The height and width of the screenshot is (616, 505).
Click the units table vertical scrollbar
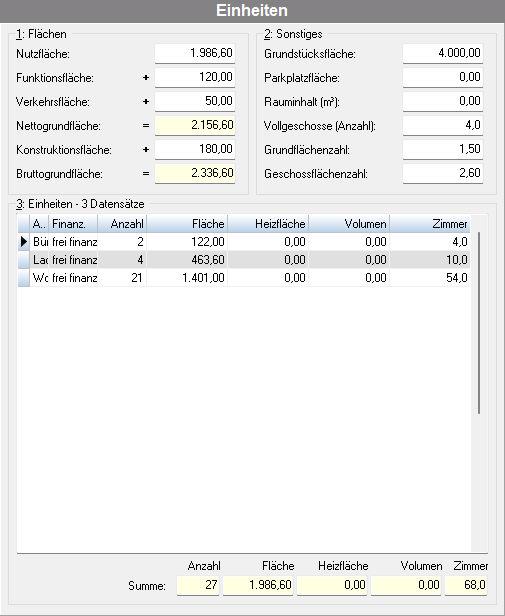click(479, 323)
